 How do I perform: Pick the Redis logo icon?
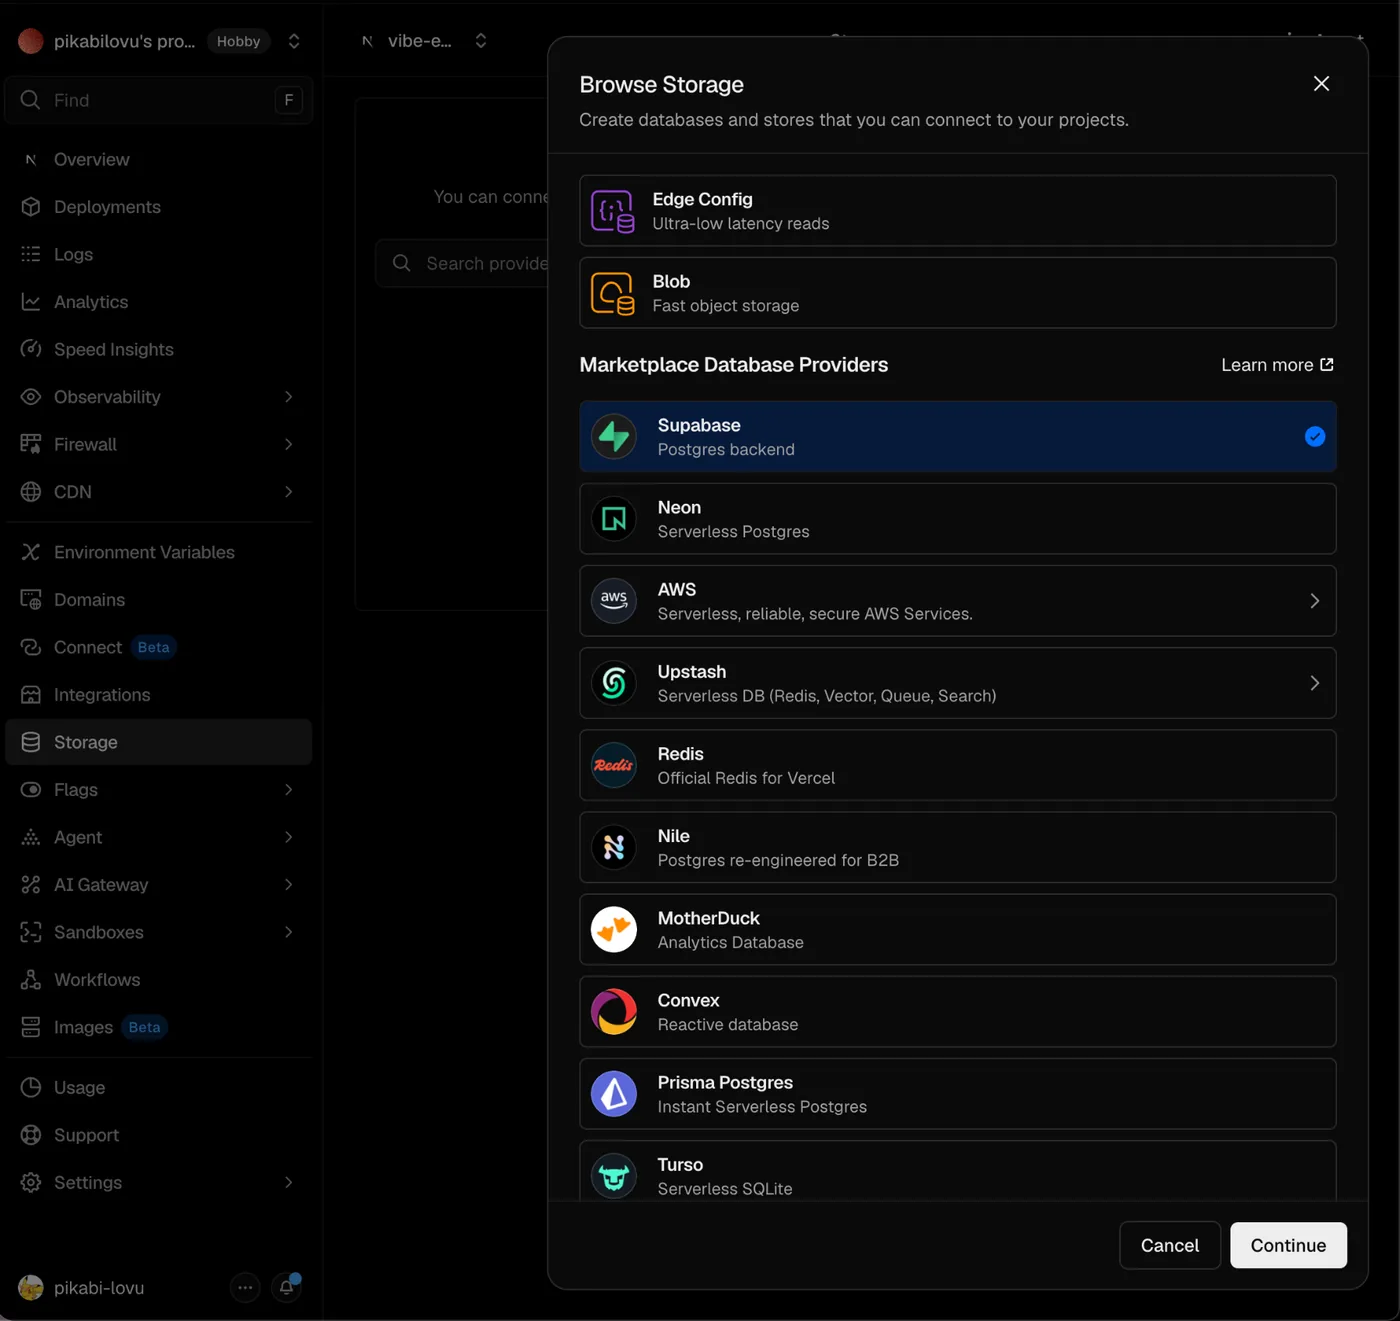[614, 765]
